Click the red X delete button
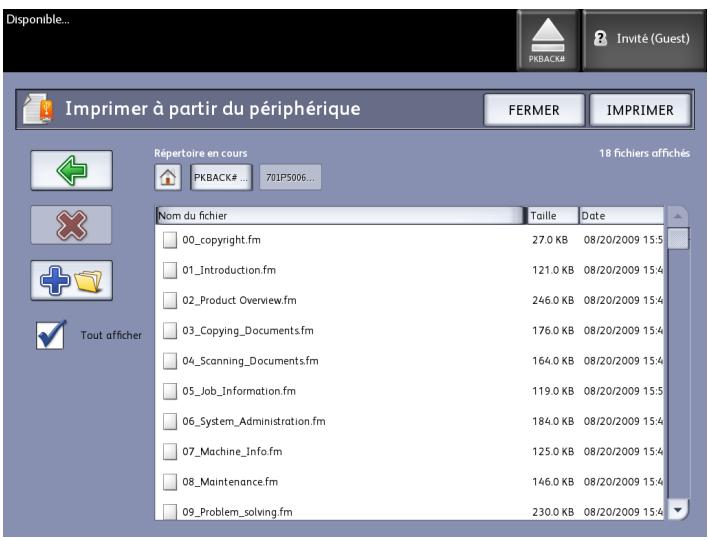The width and height of the screenshot is (709, 540). pyautogui.click(x=71, y=225)
